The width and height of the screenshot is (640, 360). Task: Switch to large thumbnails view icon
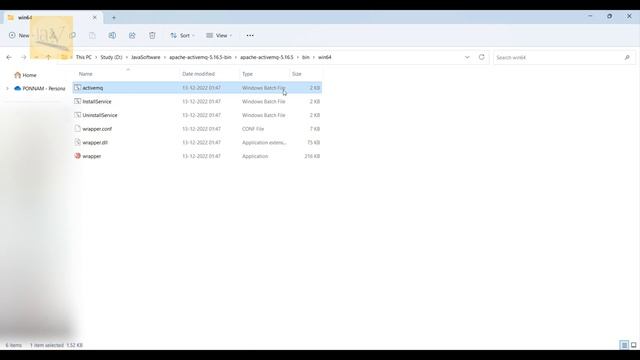633,345
